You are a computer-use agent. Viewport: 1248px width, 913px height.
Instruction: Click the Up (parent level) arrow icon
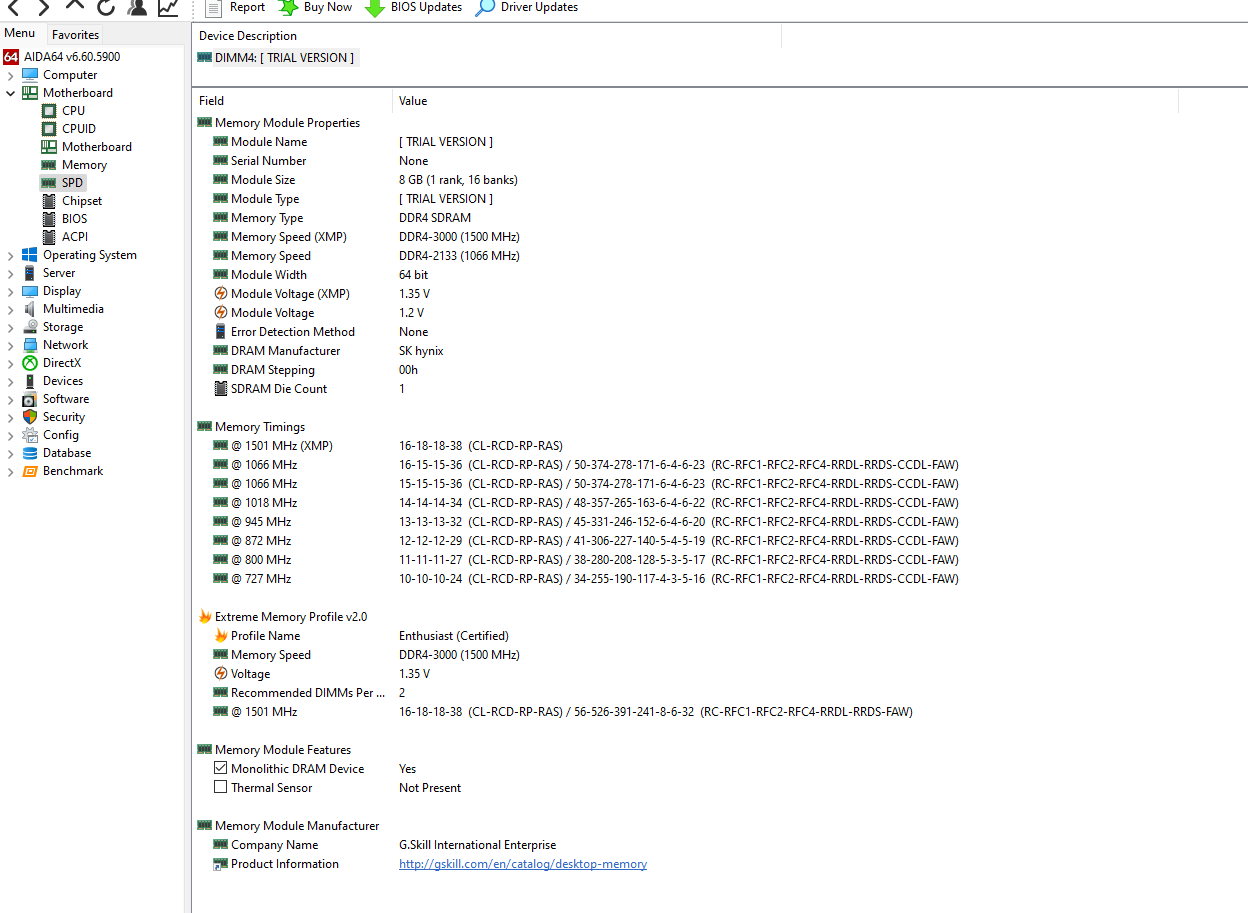pyautogui.click(x=75, y=6)
